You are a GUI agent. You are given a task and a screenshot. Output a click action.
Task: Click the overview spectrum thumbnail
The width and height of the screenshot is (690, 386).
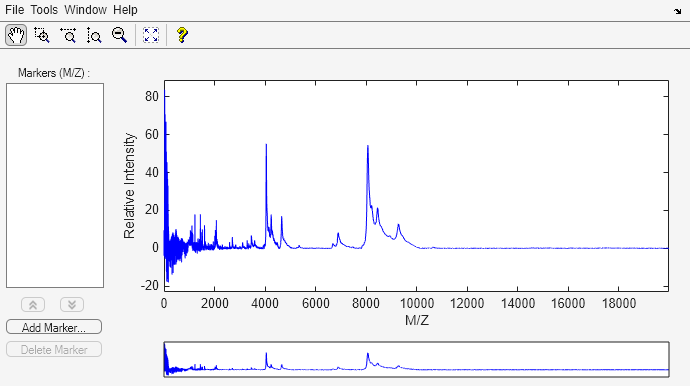pos(416,359)
